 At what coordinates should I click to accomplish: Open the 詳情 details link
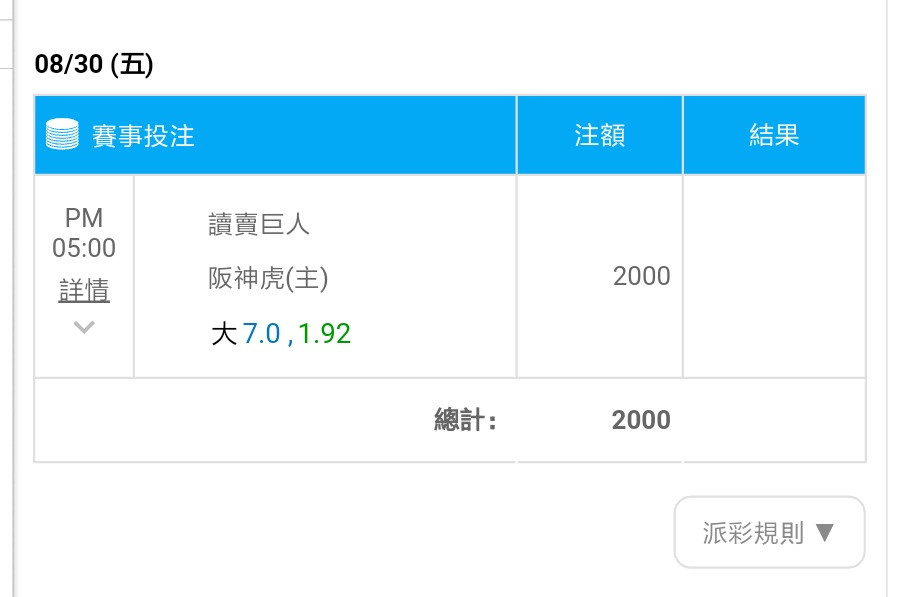tap(84, 290)
